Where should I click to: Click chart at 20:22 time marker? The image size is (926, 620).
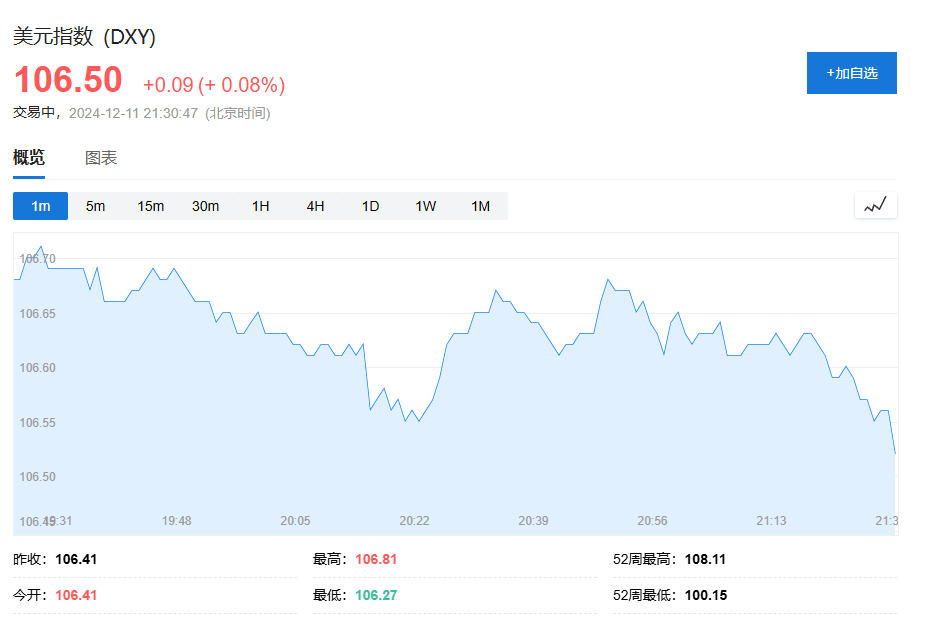point(414,420)
